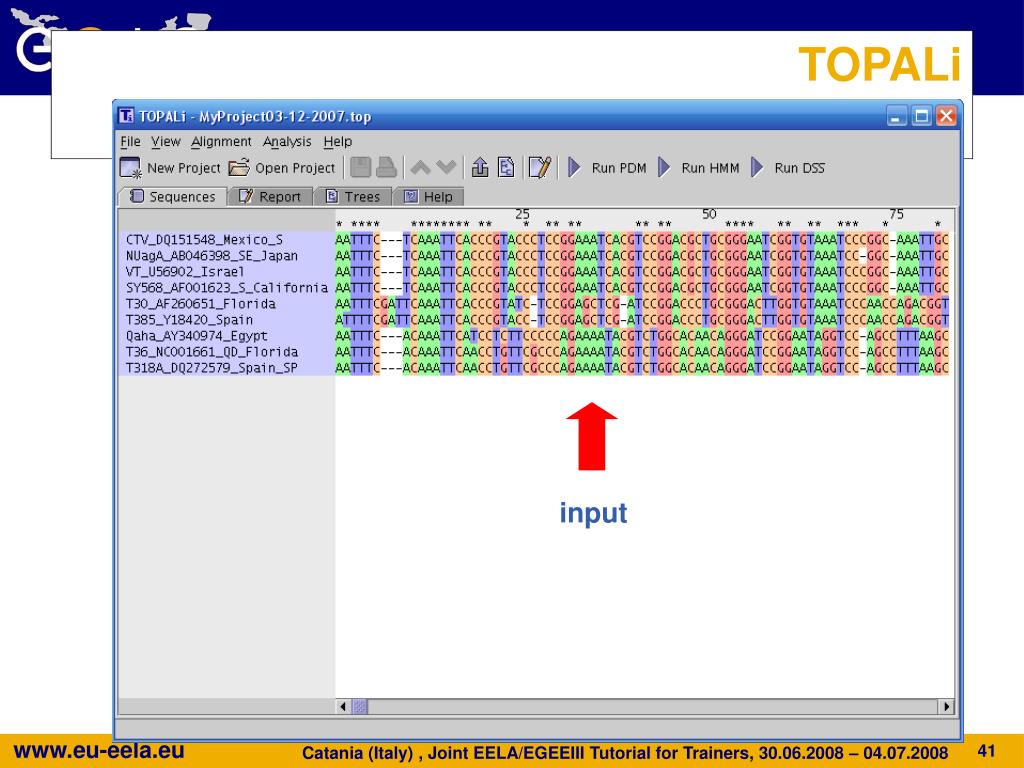The width and height of the screenshot is (1024, 768).
Task: Open the View menu
Action: click(x=165, y=142)
